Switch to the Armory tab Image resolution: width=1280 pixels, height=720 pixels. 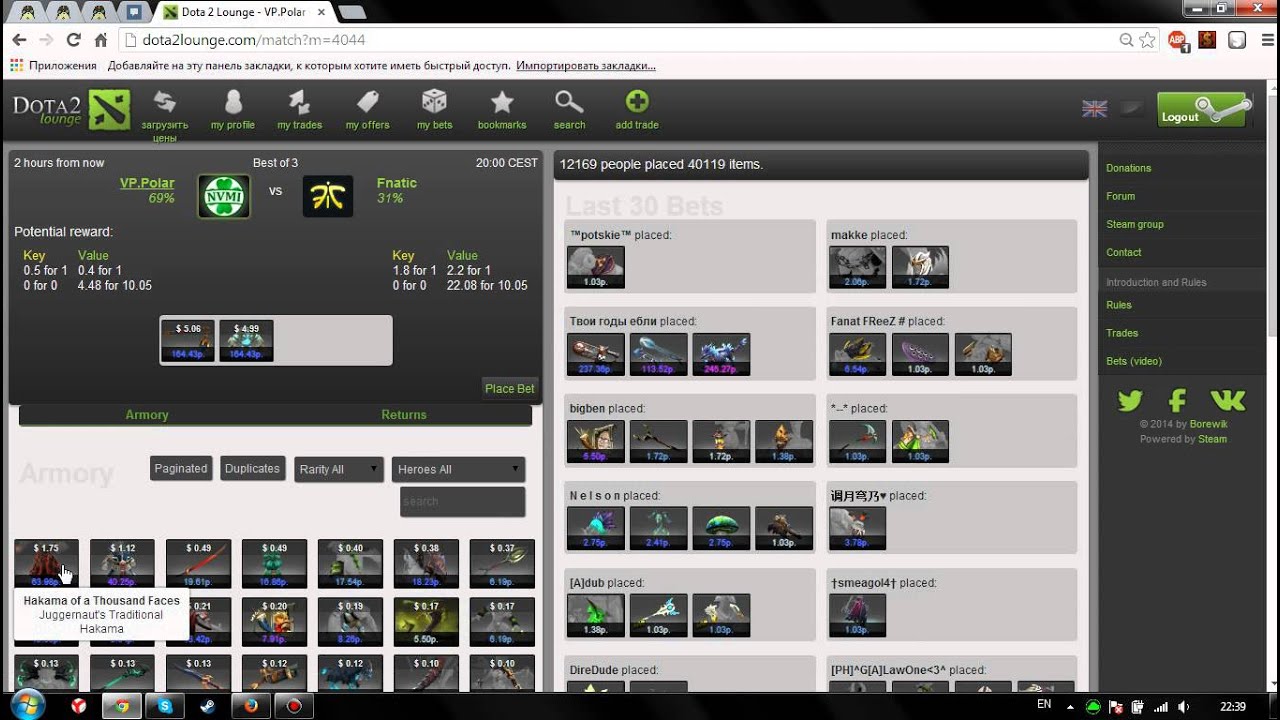147,415
